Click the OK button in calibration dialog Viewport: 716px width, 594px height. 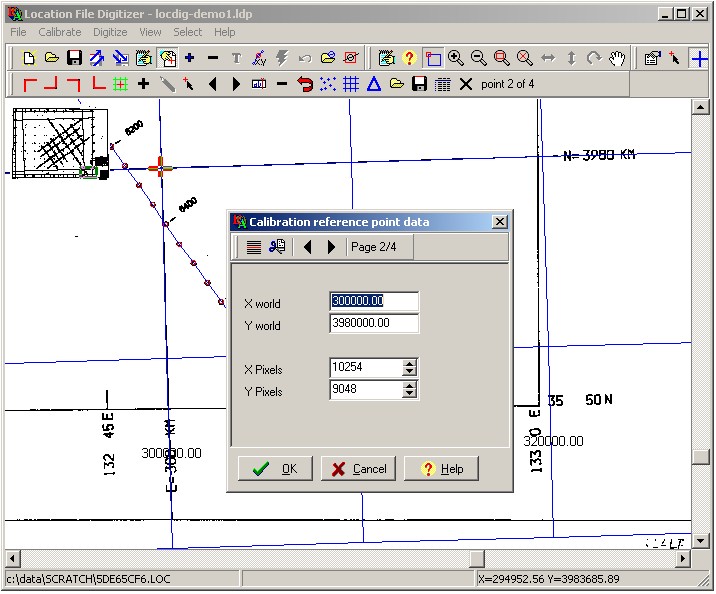point(275,468)
